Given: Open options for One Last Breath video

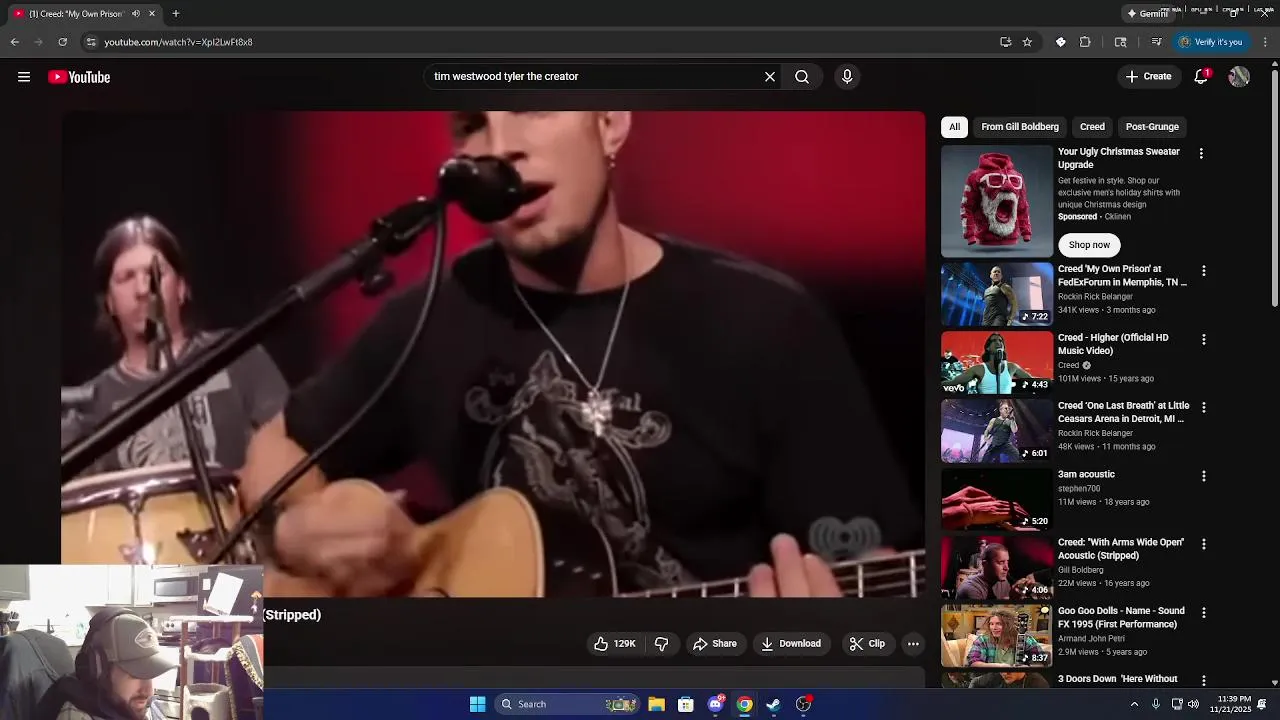Looking at the screenshot, I should click(1204, 408).
